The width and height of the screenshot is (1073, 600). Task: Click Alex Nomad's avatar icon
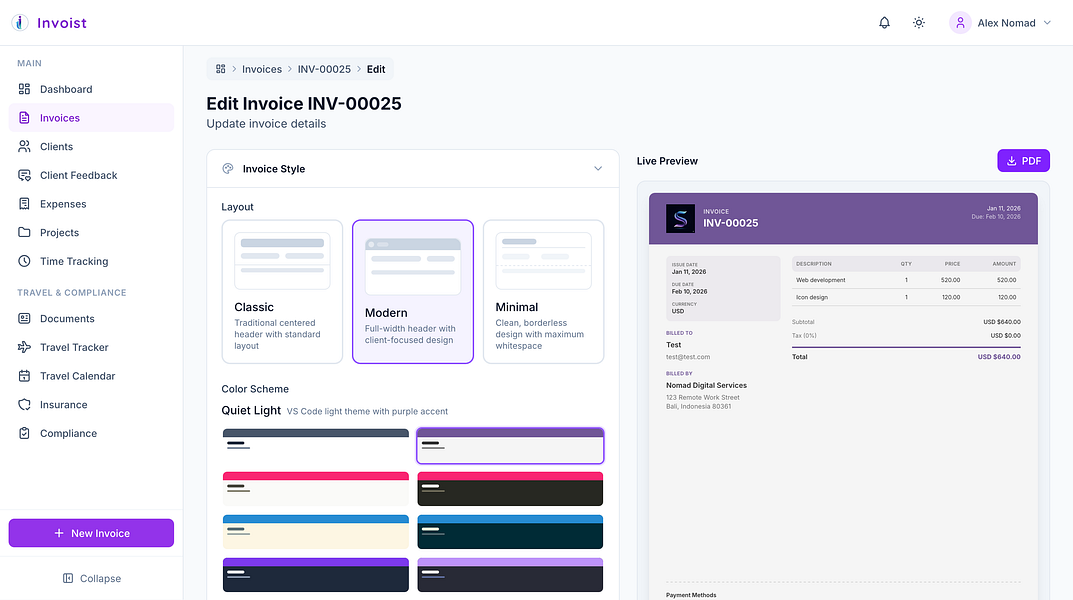tap(960, 23)
